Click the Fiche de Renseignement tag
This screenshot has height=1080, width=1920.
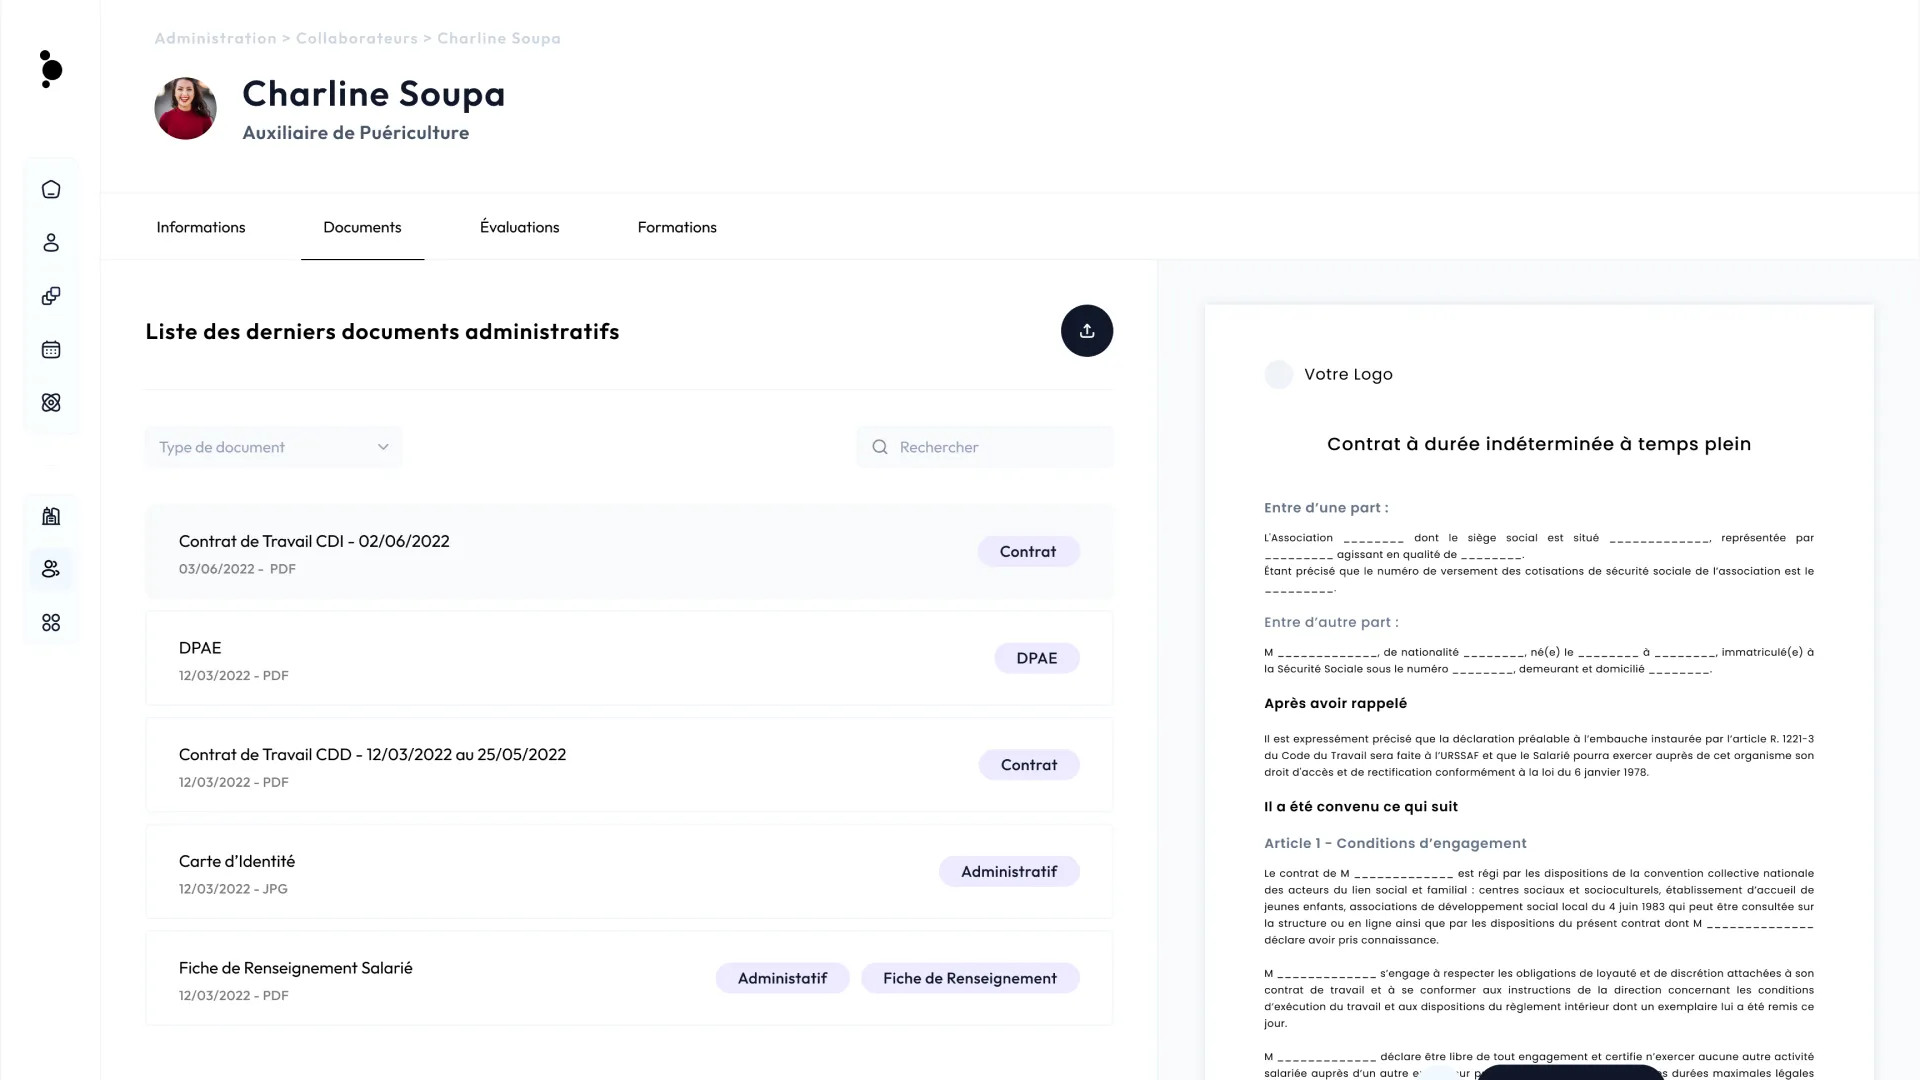pyautogui.click(x=969, y=978)
